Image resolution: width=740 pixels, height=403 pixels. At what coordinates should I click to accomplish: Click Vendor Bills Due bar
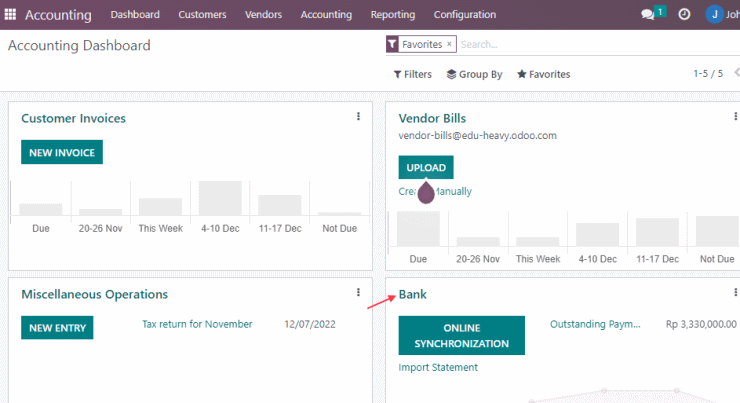[x=418, y=228]
